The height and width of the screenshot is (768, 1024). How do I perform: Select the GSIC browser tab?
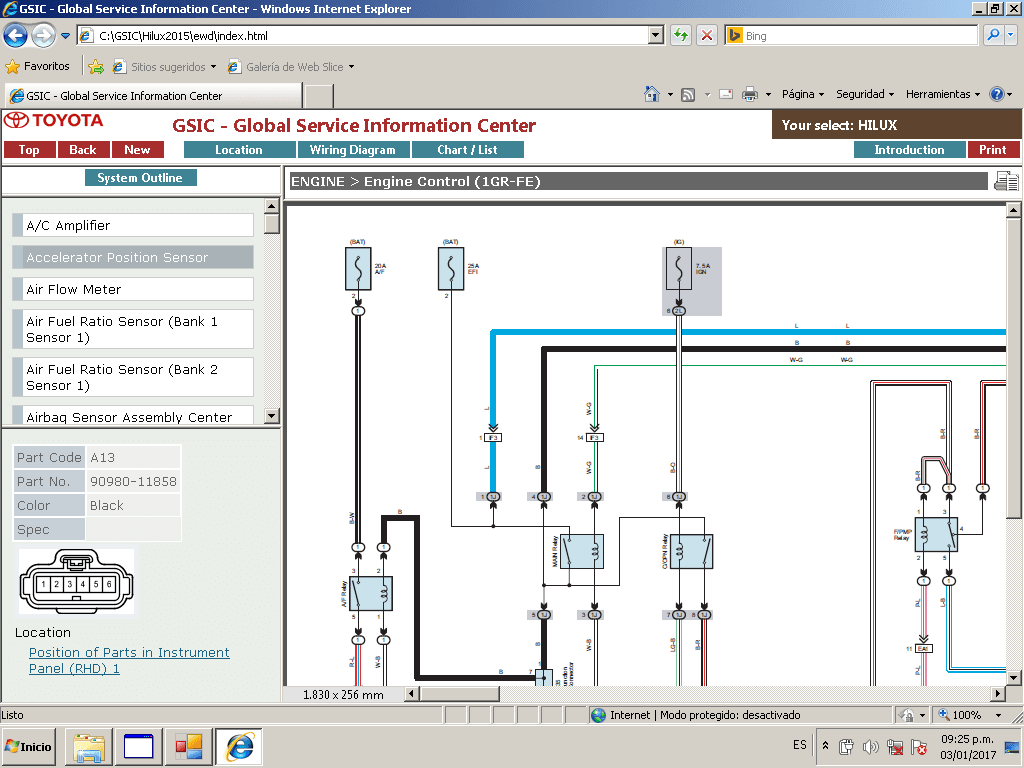(153, 96)
